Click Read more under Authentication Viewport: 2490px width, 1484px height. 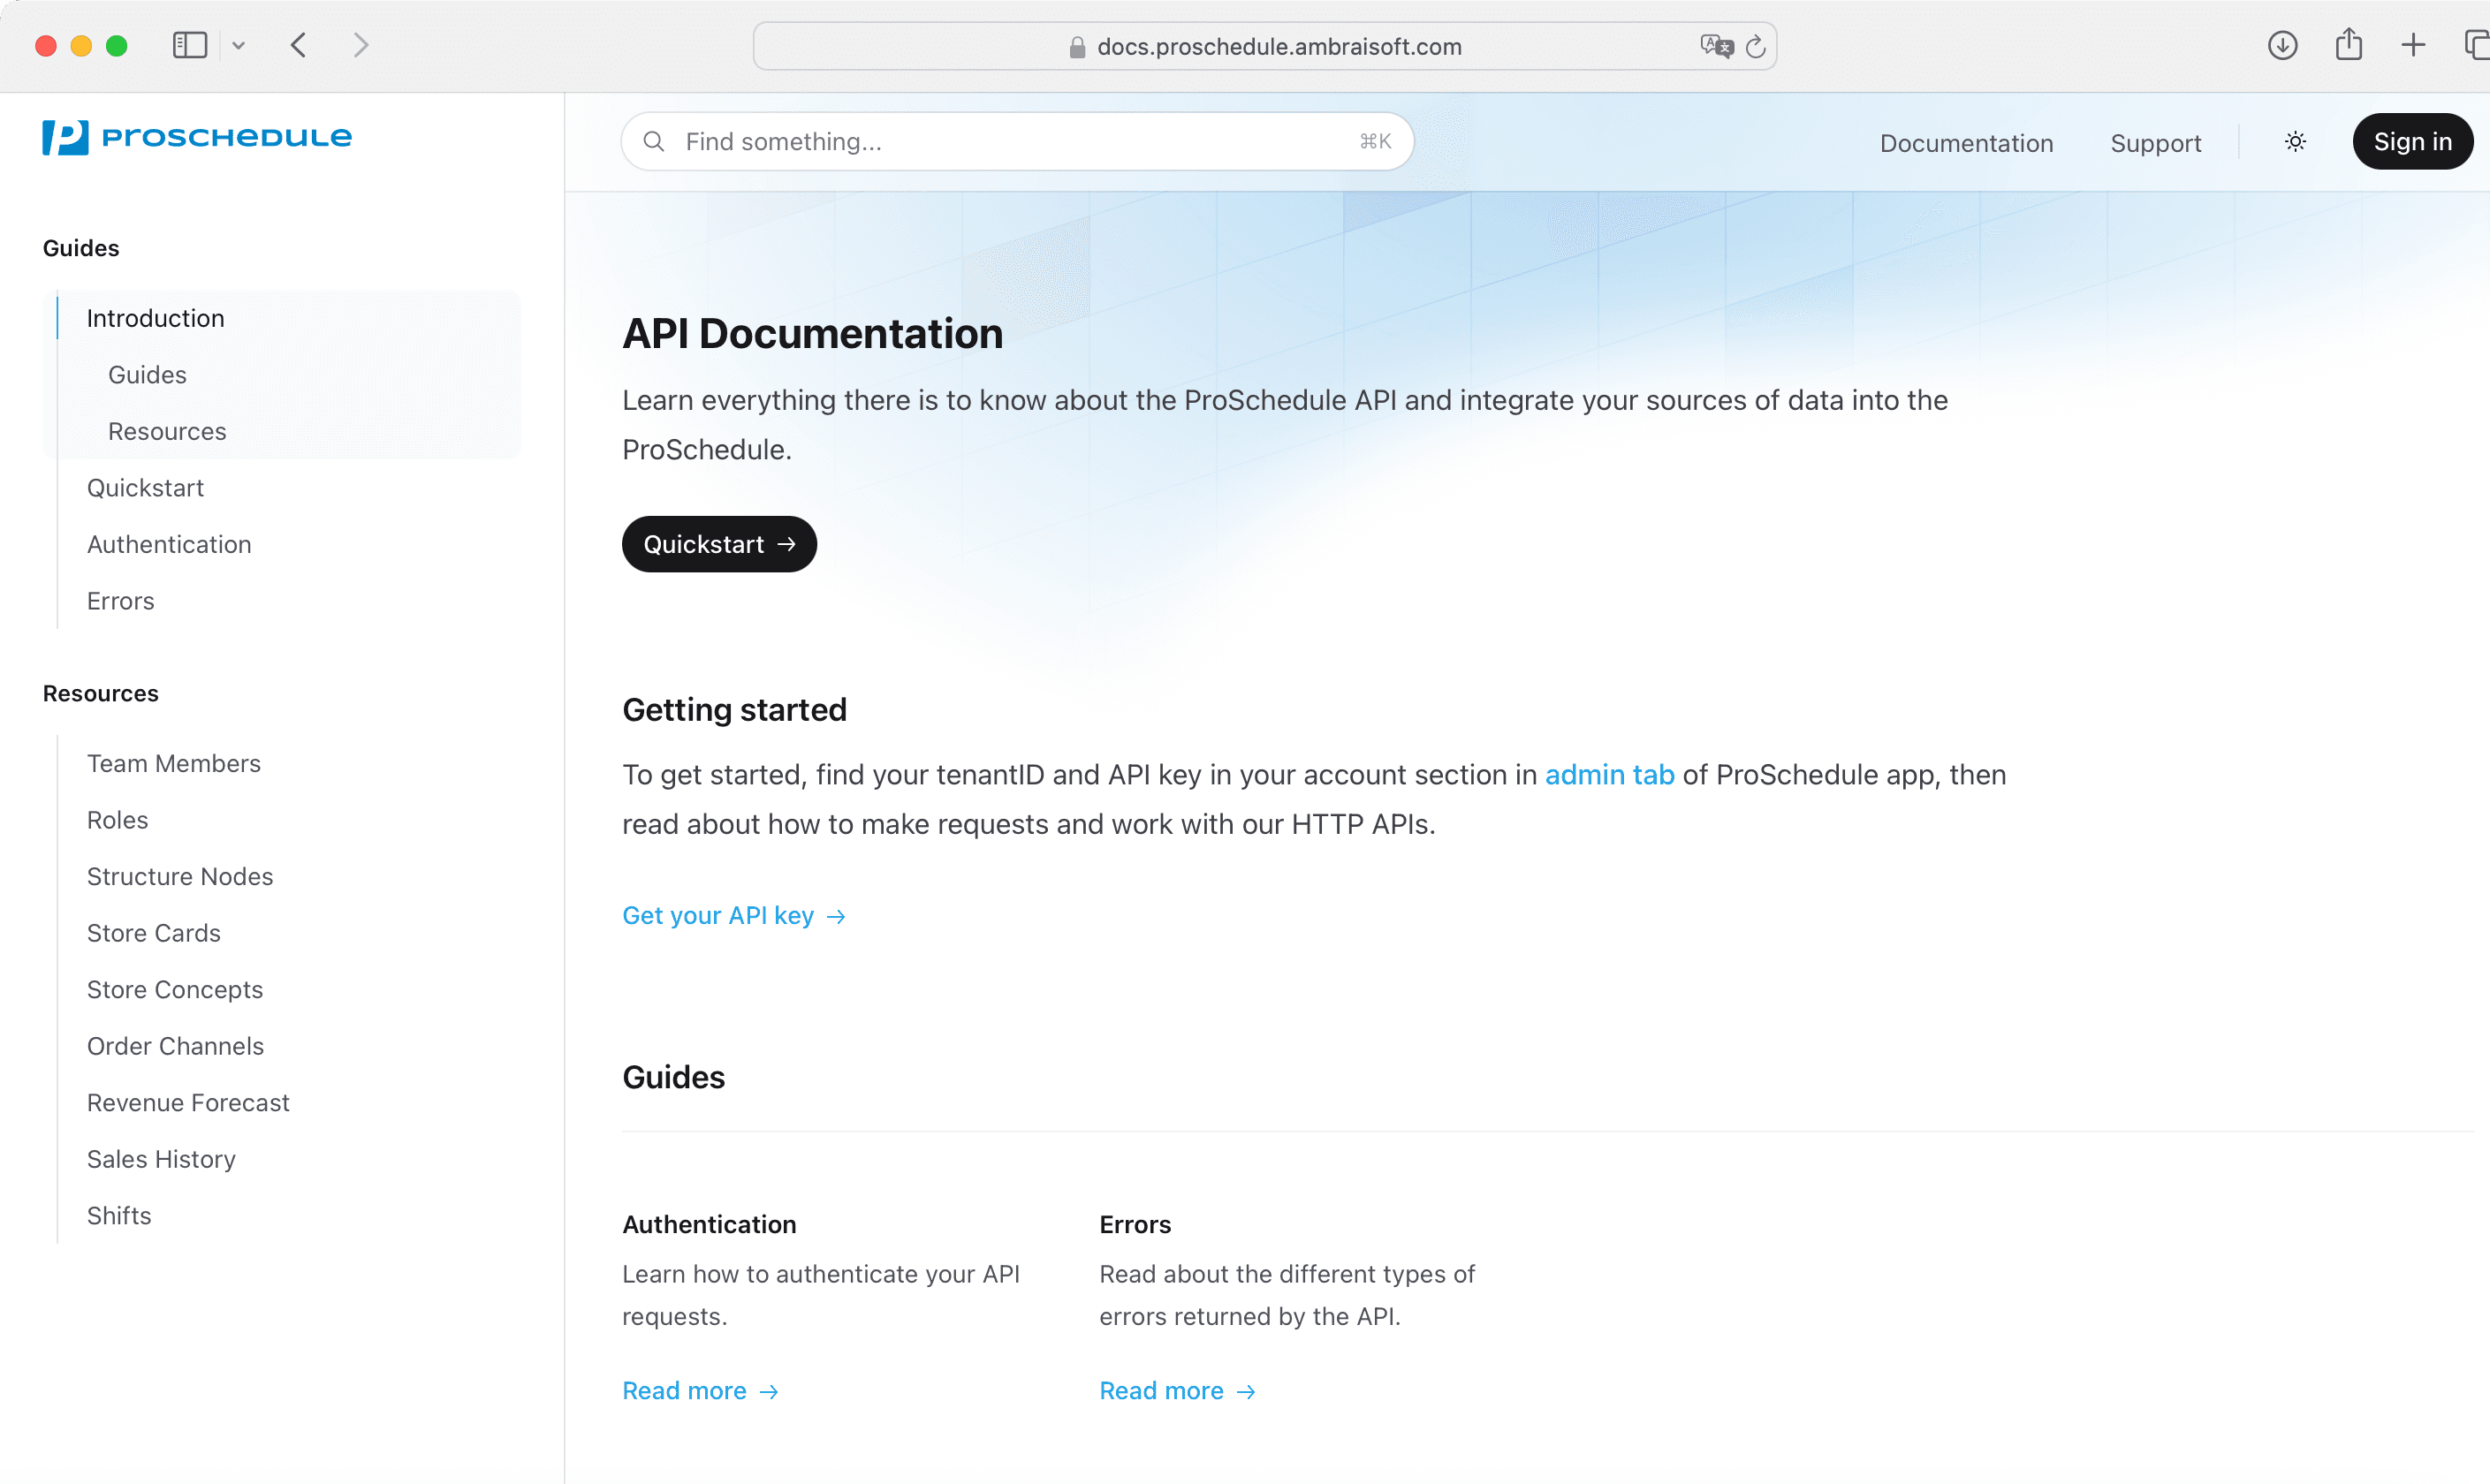pos(700,1390)
